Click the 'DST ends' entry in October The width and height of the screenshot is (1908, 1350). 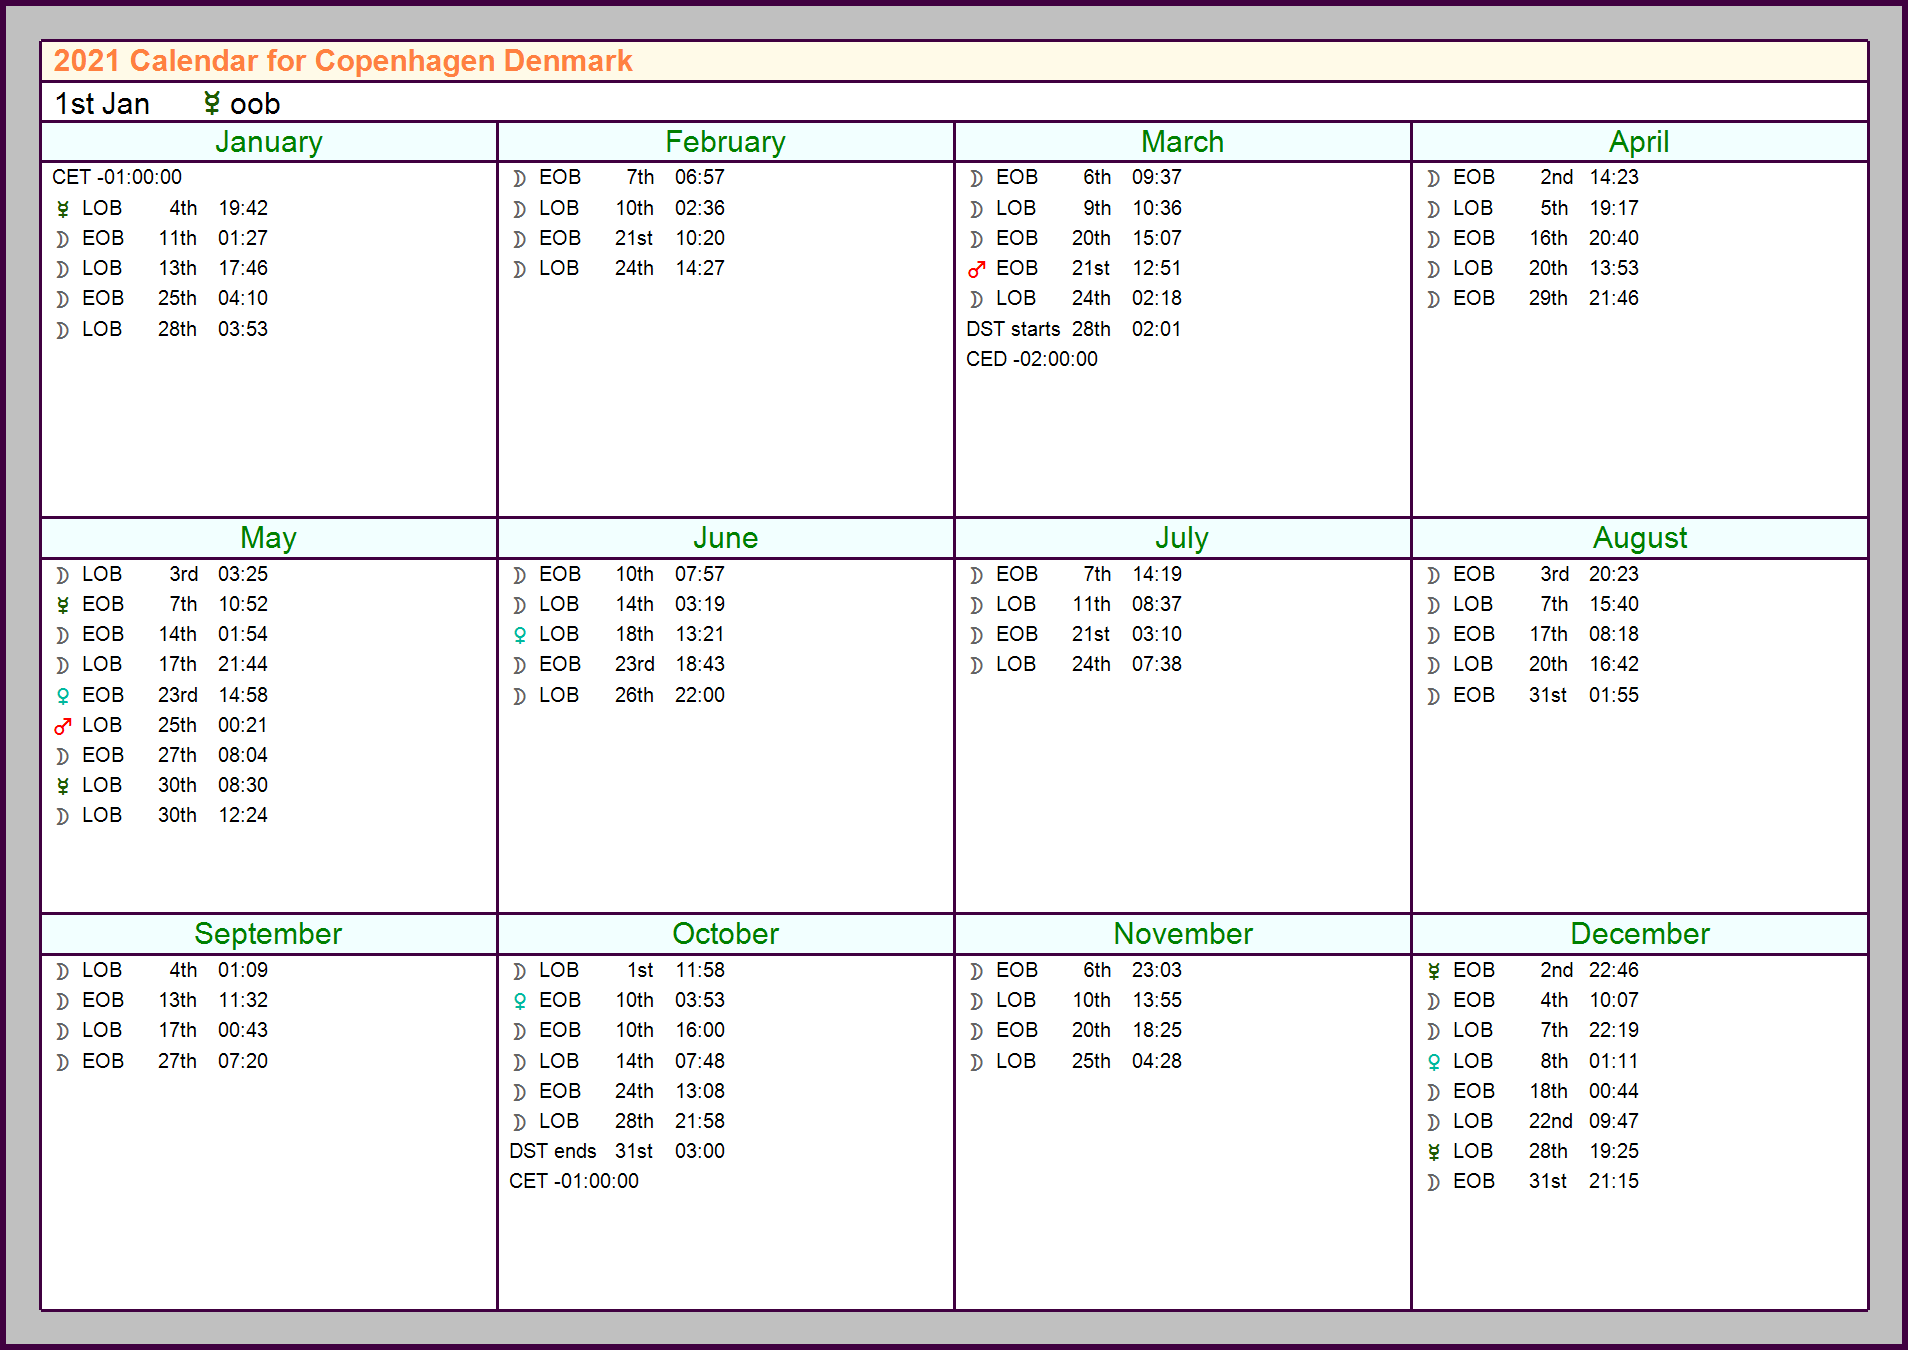[553, 1151]
